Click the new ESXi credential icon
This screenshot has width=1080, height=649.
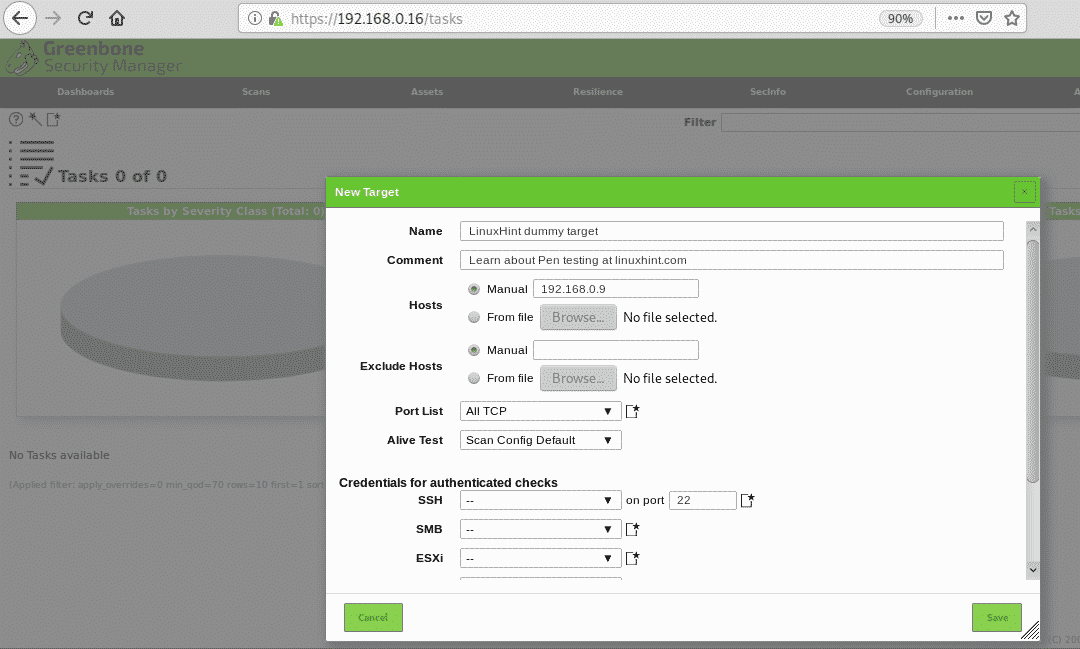(x=632, y=558)
